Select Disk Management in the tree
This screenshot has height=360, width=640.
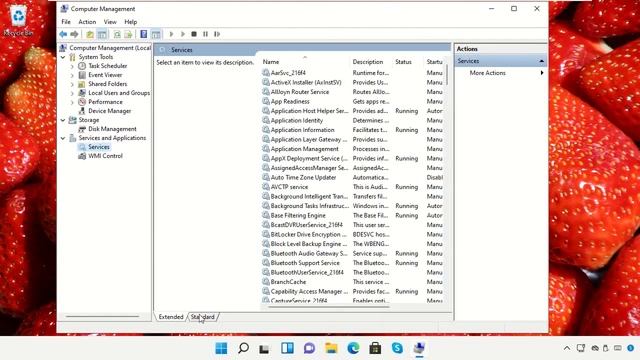[x=112, y=129]
